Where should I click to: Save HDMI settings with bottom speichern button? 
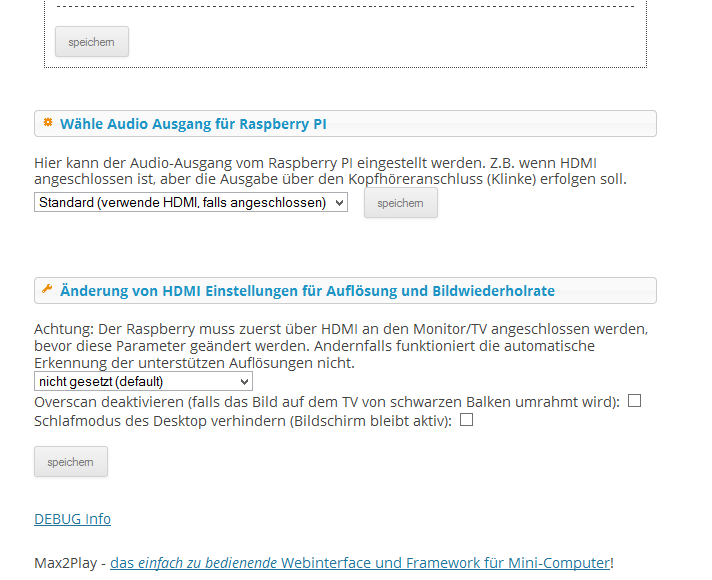coord(71,462)
